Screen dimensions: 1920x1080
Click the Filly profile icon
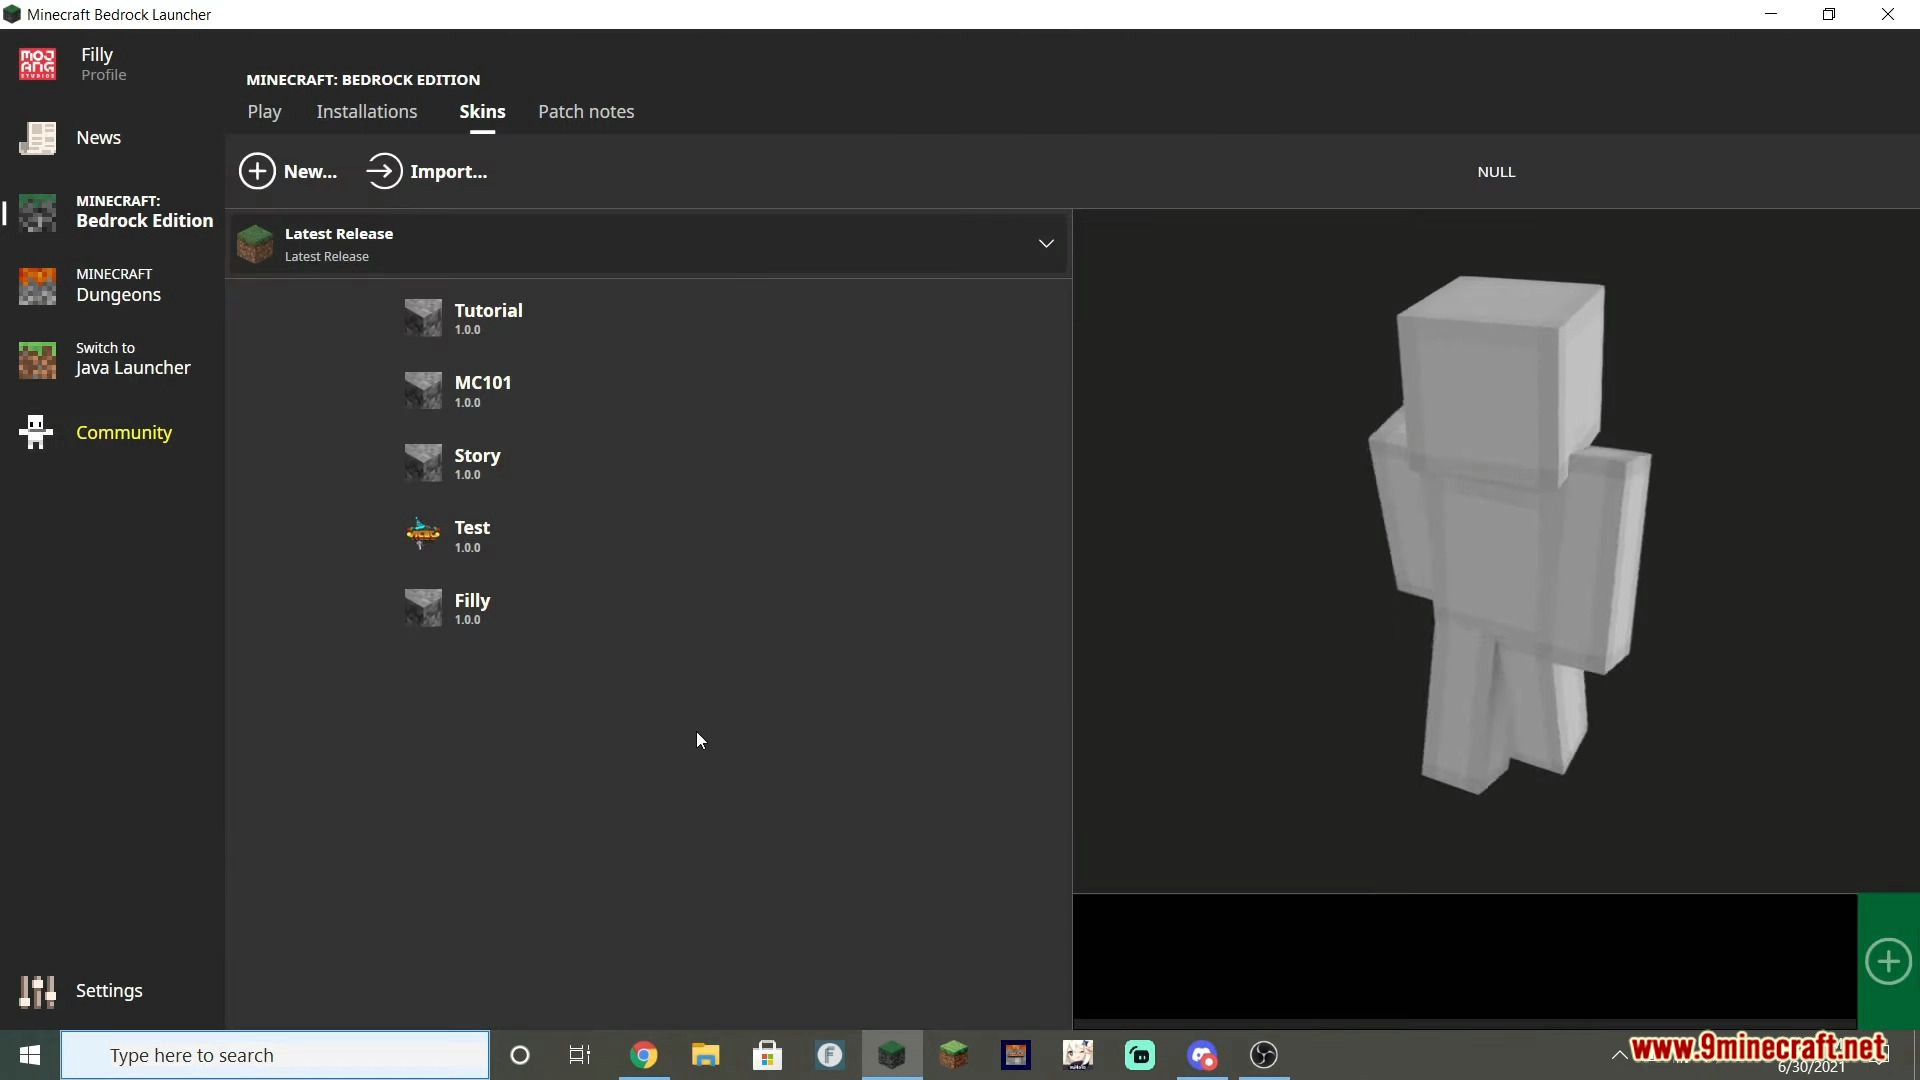point(36,62)
